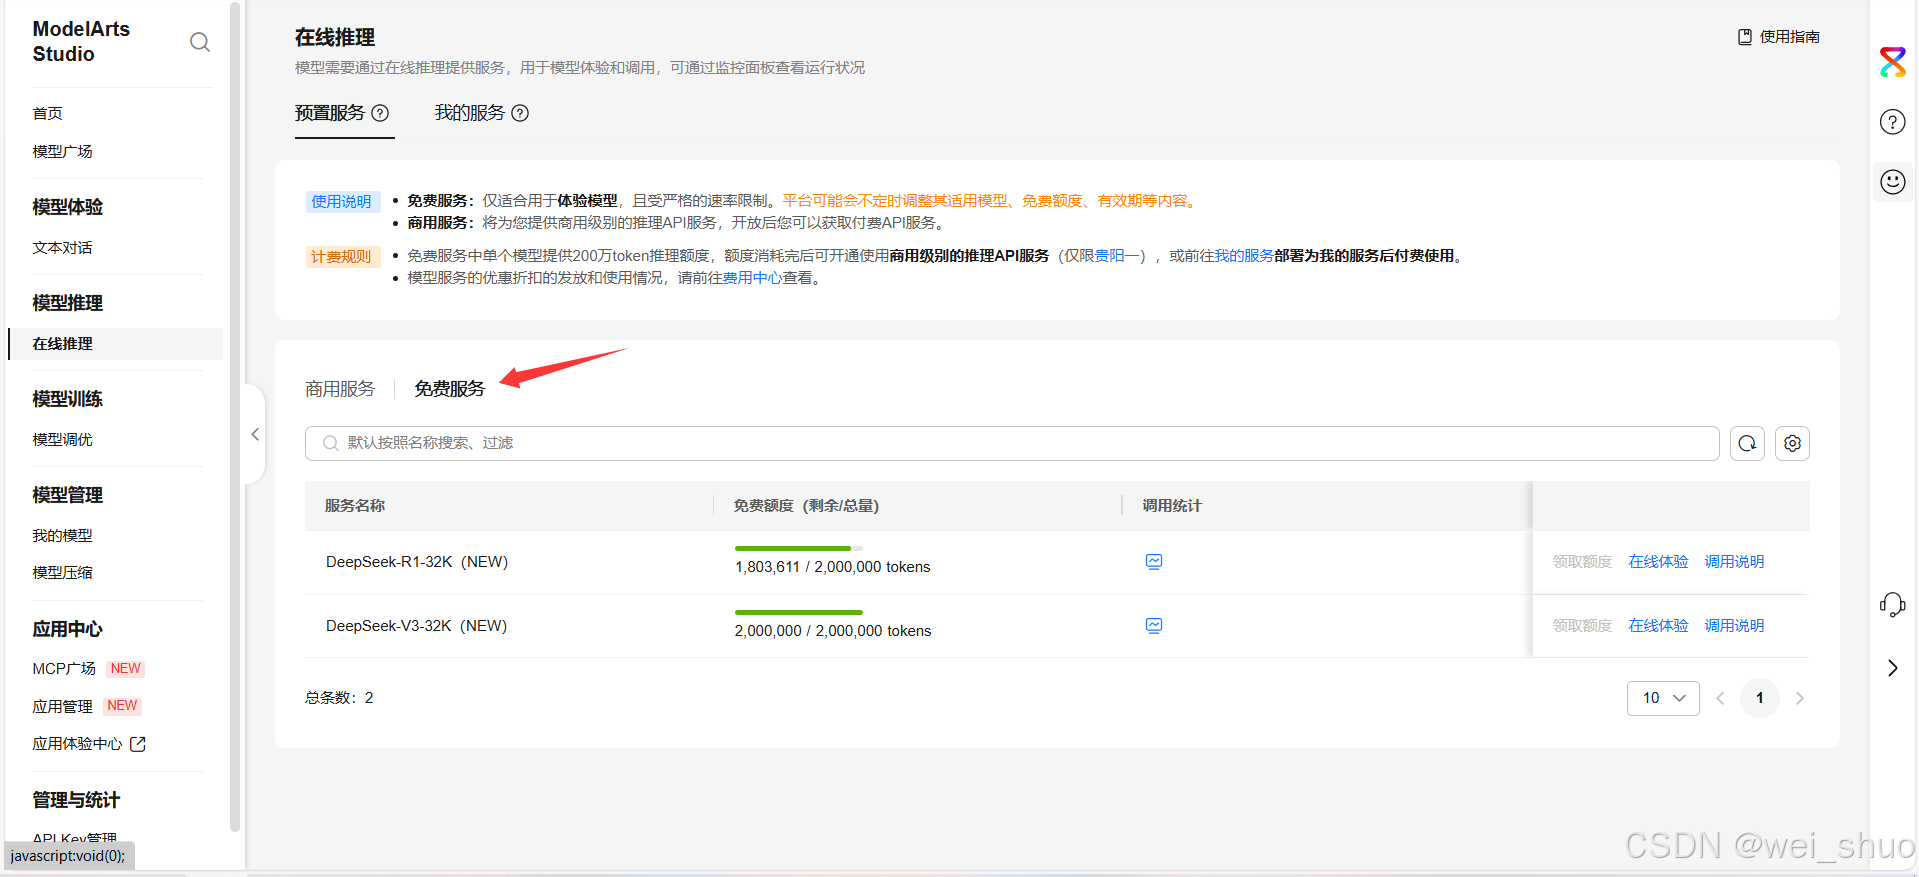Expand the right panel chevron arrow
The width and height of the screenshot is (1919, 877).
pyautogui.click(x=1892, y=668)
